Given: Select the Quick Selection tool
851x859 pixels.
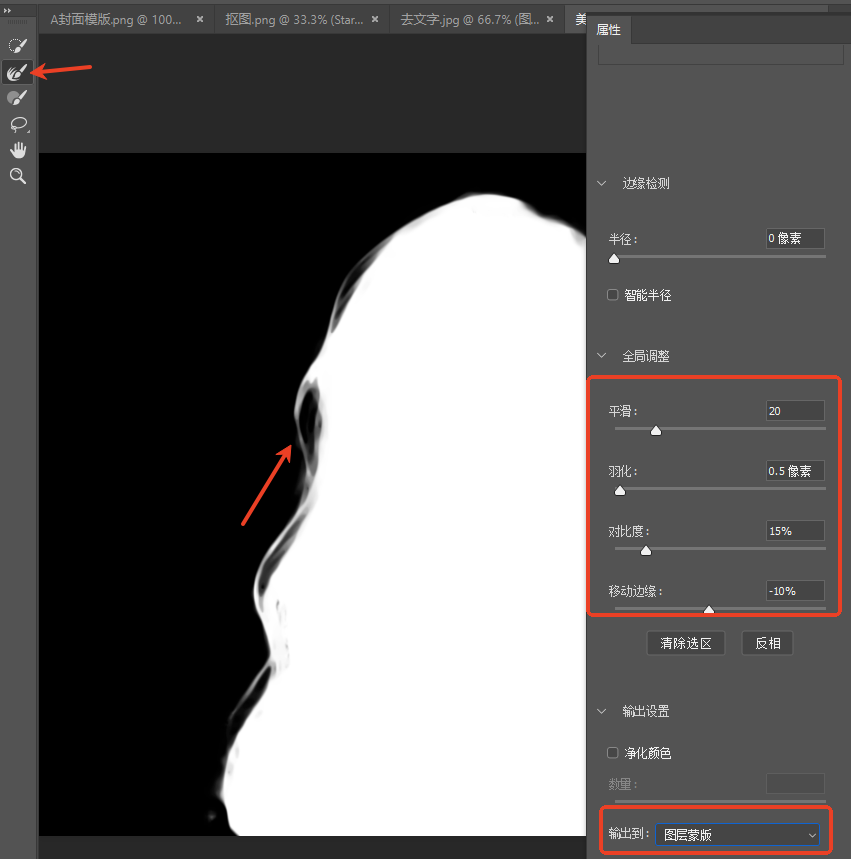Looking at the screenshot, I should tap(18, 45).
